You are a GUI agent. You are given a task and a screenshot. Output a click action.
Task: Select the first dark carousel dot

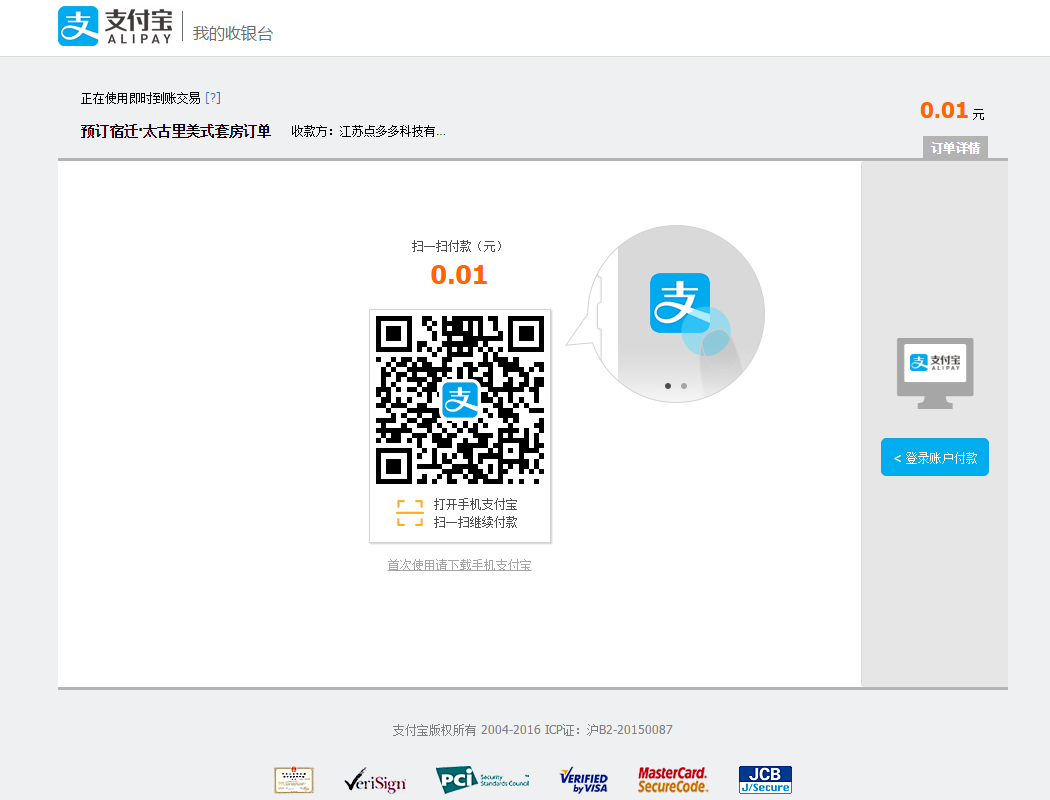pyautogui.click(x=667, y=385)
